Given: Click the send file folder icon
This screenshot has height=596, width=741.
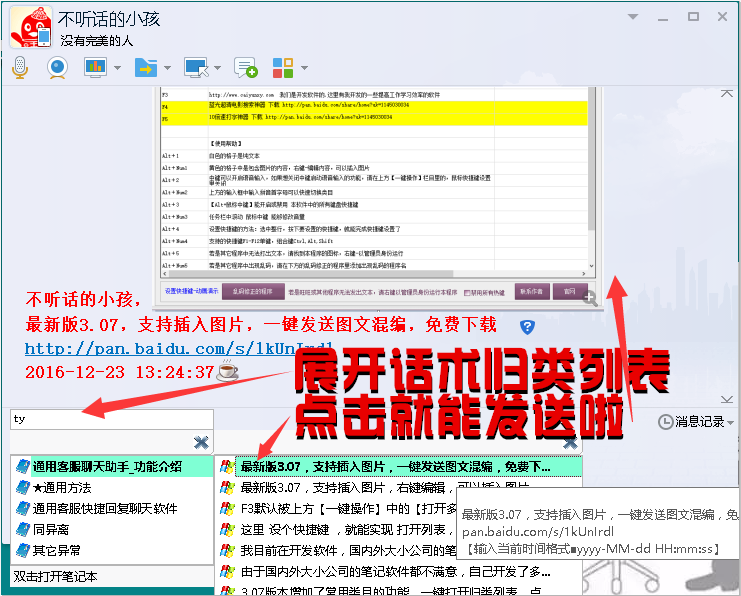Looking at the screenshot, I should coord(146,68).
